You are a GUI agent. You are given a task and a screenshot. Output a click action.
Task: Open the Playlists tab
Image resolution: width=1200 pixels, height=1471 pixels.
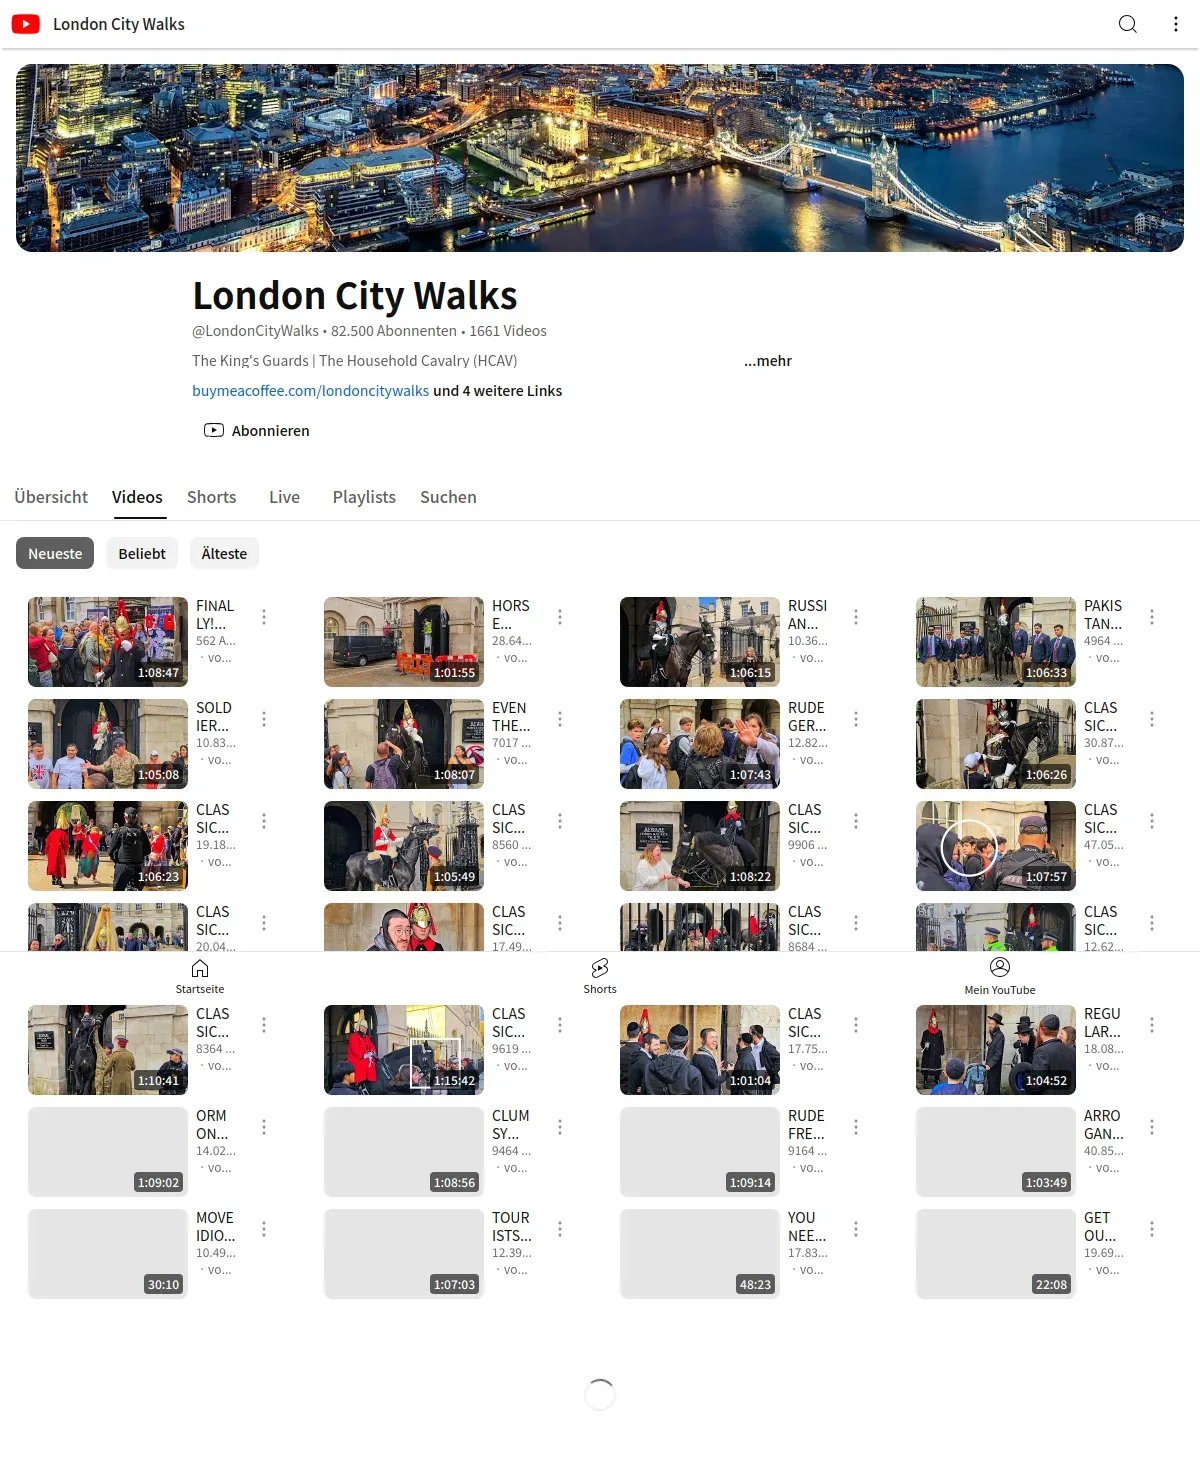coord(364,497)
